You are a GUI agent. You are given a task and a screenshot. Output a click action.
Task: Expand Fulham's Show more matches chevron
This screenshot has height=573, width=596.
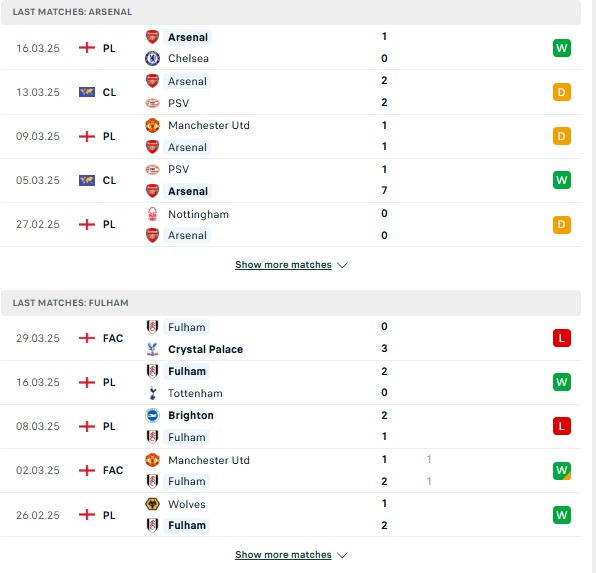point(342,555)
